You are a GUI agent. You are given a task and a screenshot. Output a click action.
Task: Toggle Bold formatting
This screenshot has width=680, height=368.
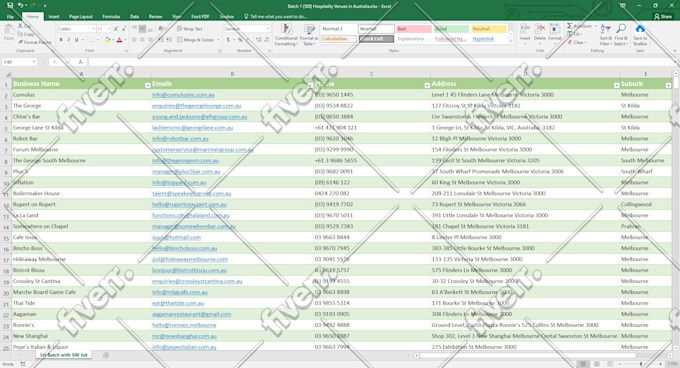[x=61, y=40]
